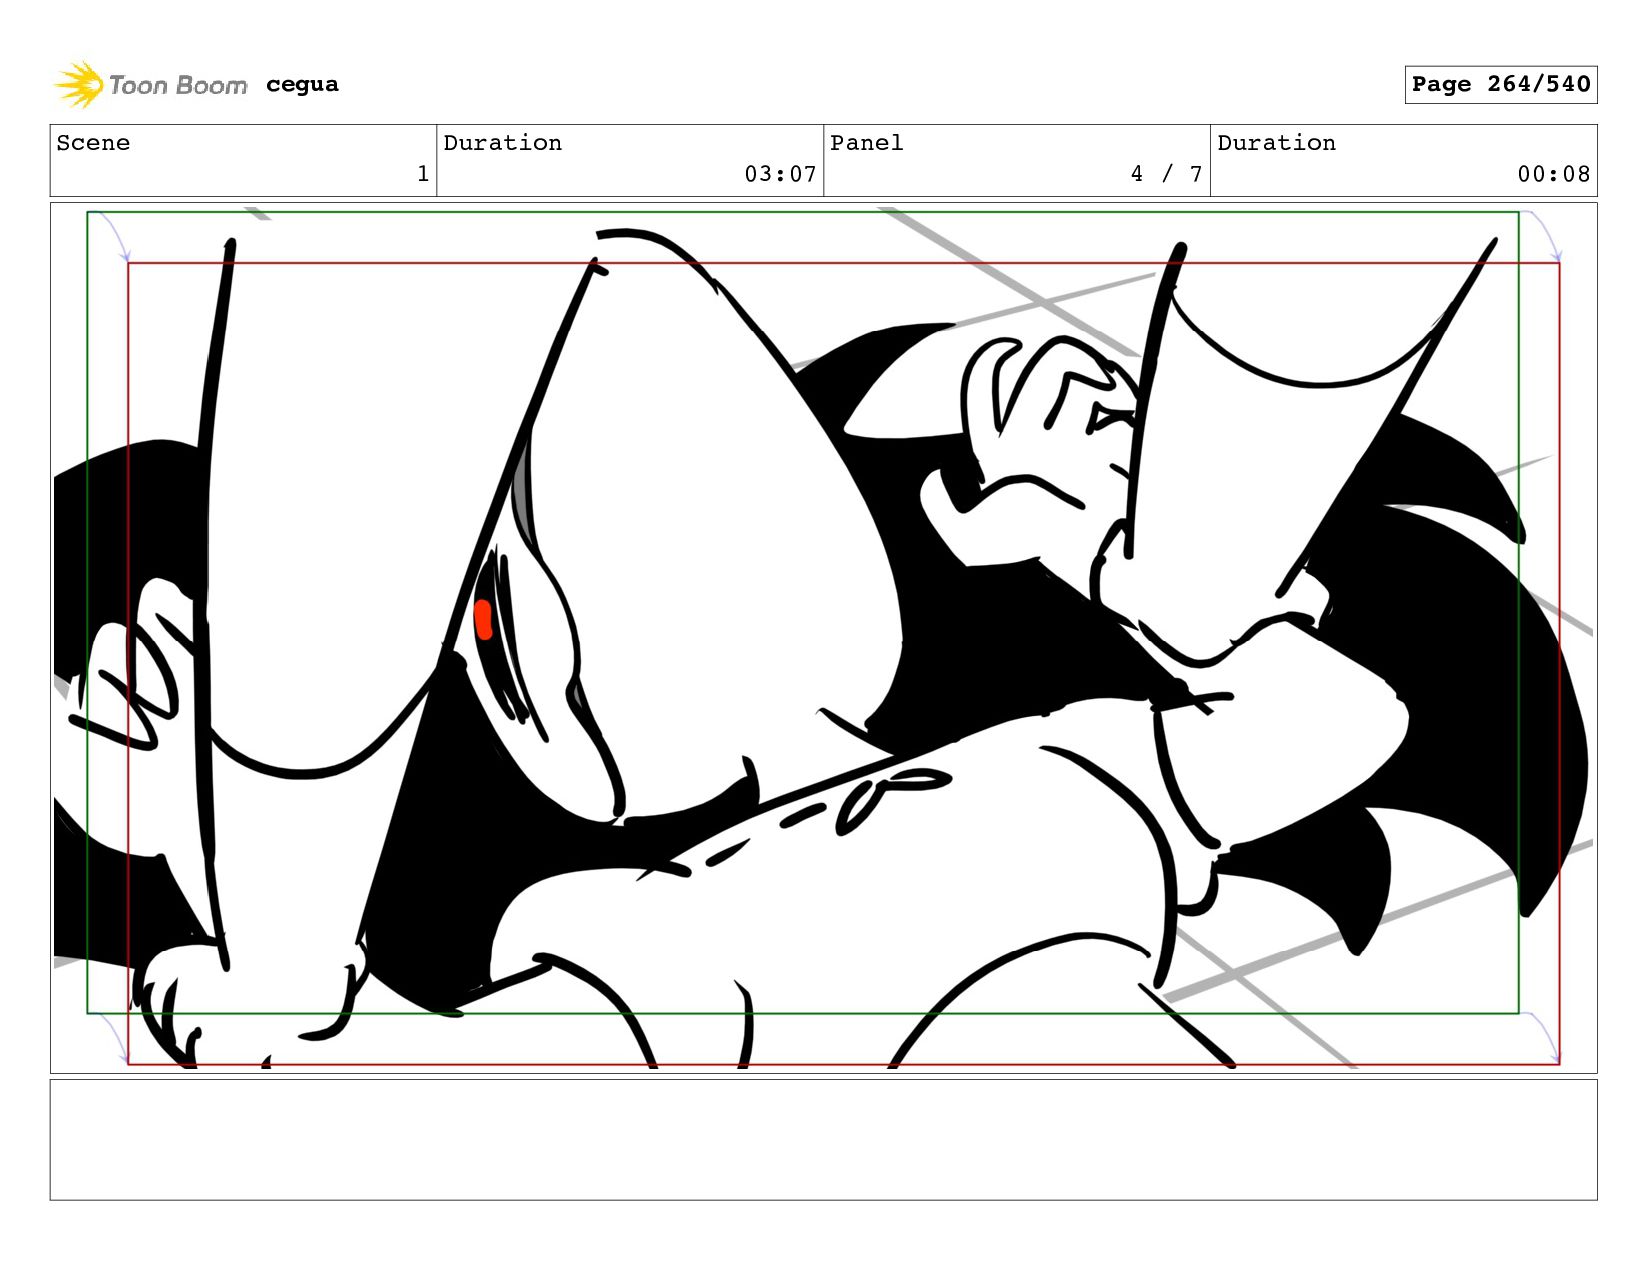Select the scene duration value '03:07'
Screen dimensions: 1650x1275
point(780,174)
